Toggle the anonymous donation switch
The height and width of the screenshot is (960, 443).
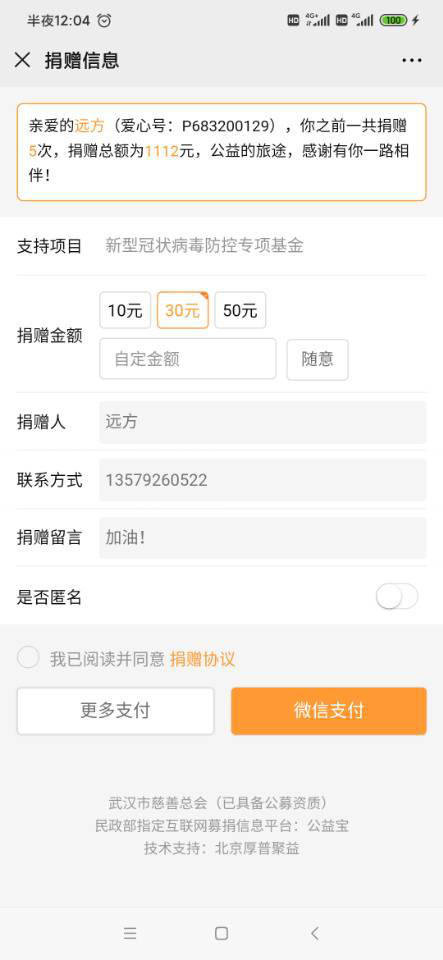(397, 596)
